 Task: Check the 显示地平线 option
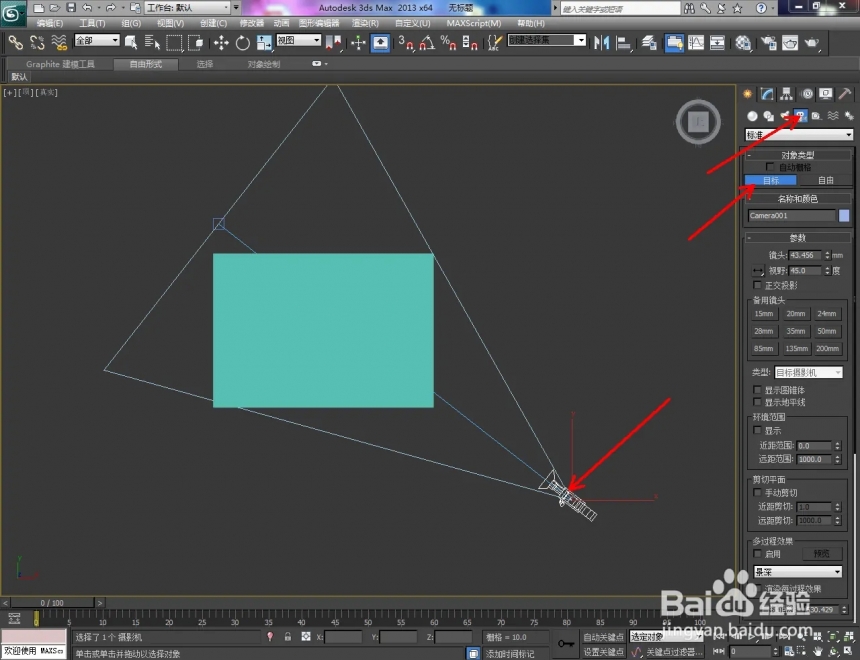[757, 402]
